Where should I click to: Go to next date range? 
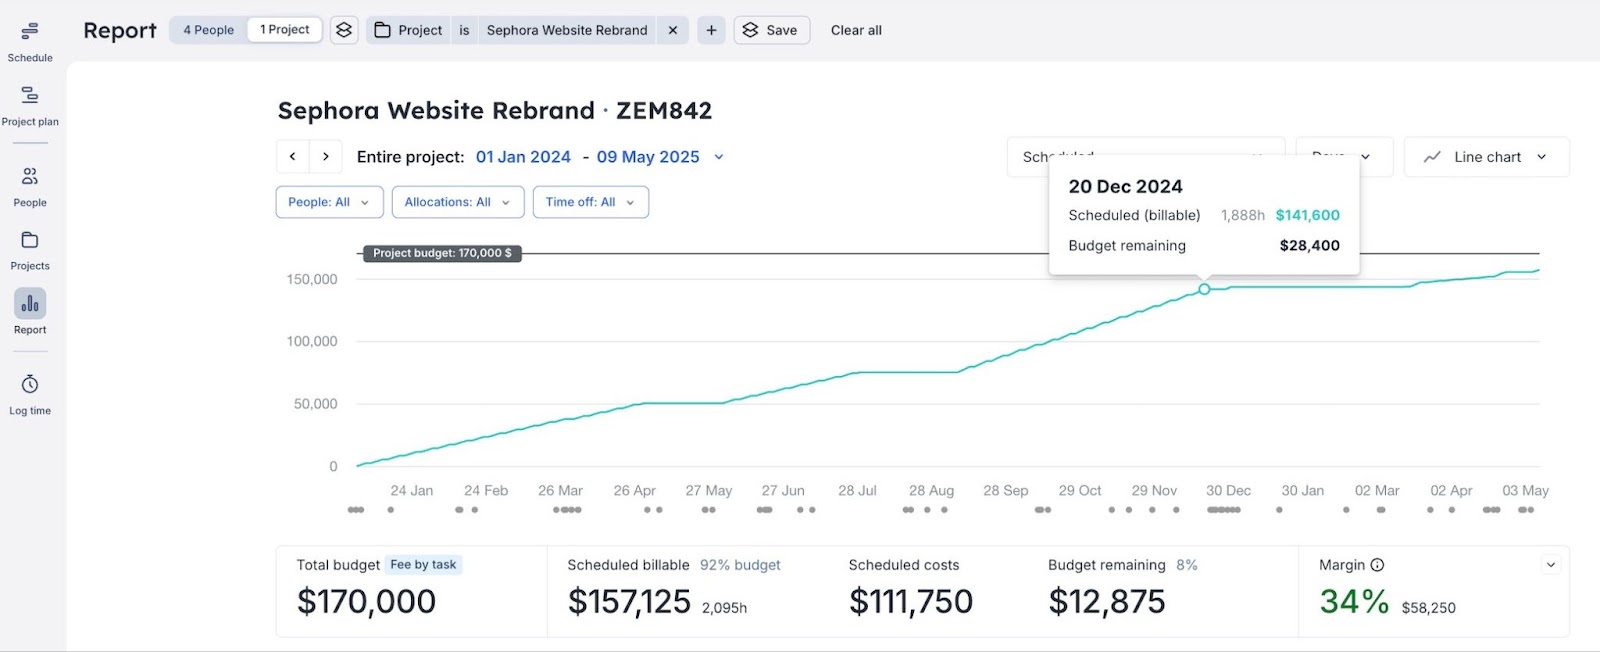coord(326,157)
